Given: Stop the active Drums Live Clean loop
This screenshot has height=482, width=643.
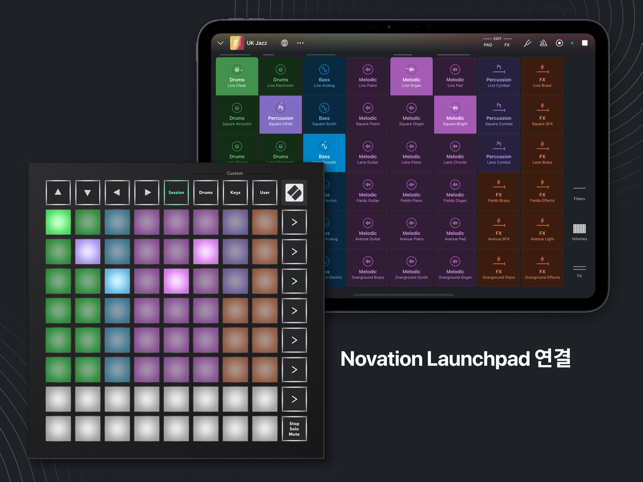Looking at the screenshot, I should pos(237,76).
